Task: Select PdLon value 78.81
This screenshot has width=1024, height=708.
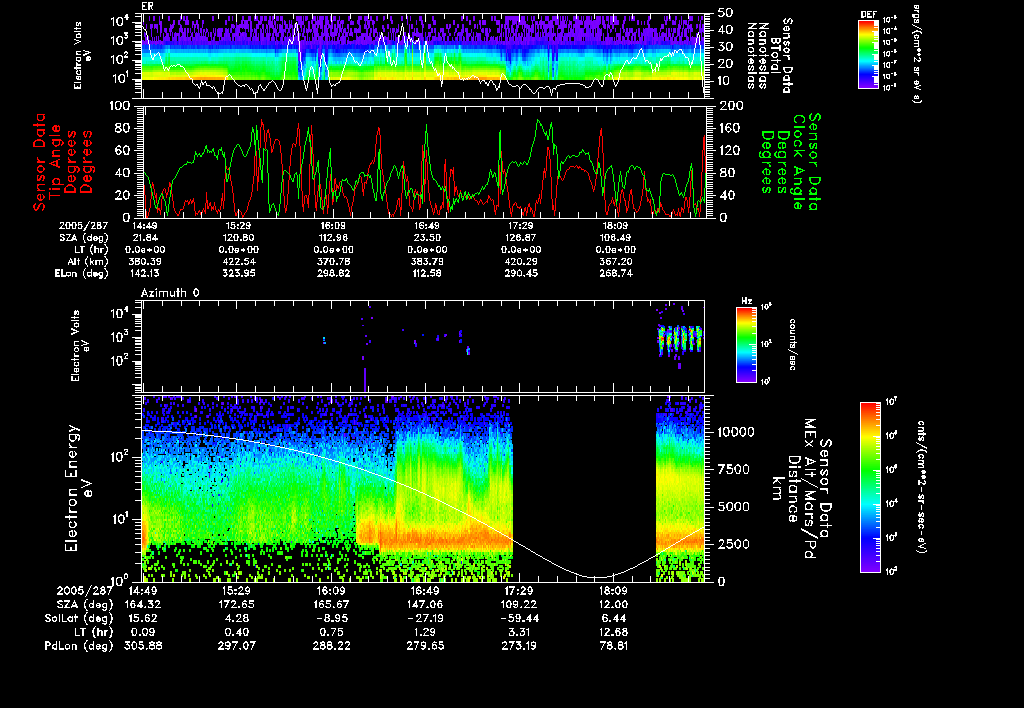Action: point(613,646)
